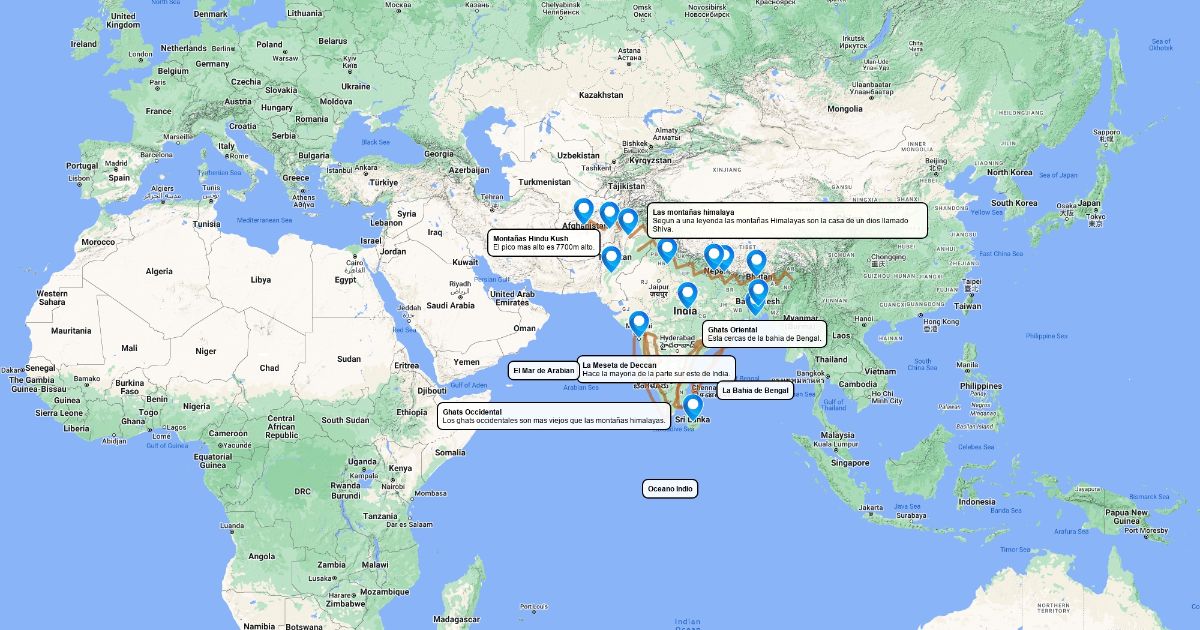Select the pin over Bangladesh
This screenshot has height=630, width=1200.
(758, 292)
